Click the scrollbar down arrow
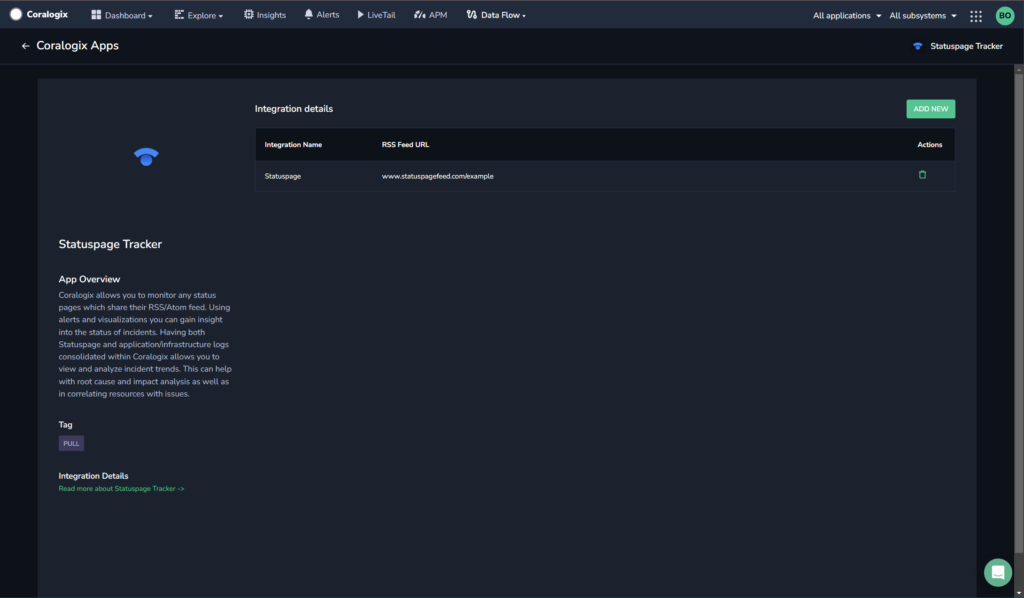The image size is (1024, 598). tap(1019, 593)
